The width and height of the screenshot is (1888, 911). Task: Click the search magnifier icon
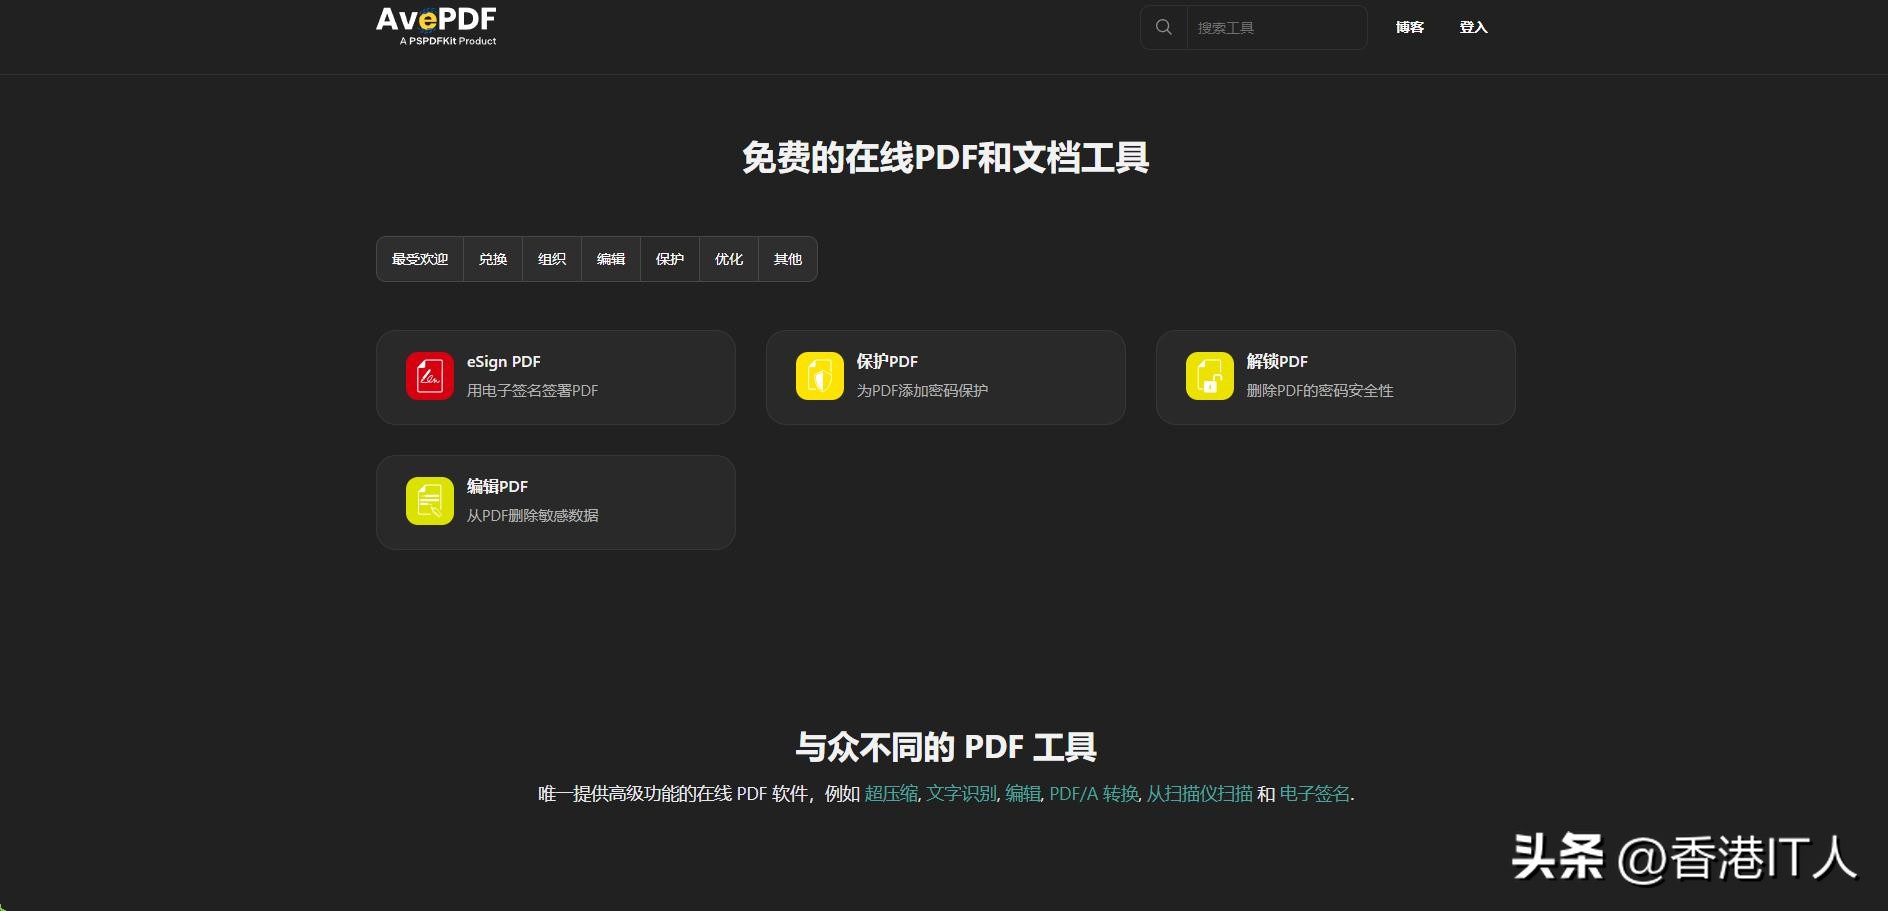coord(1164,27)
